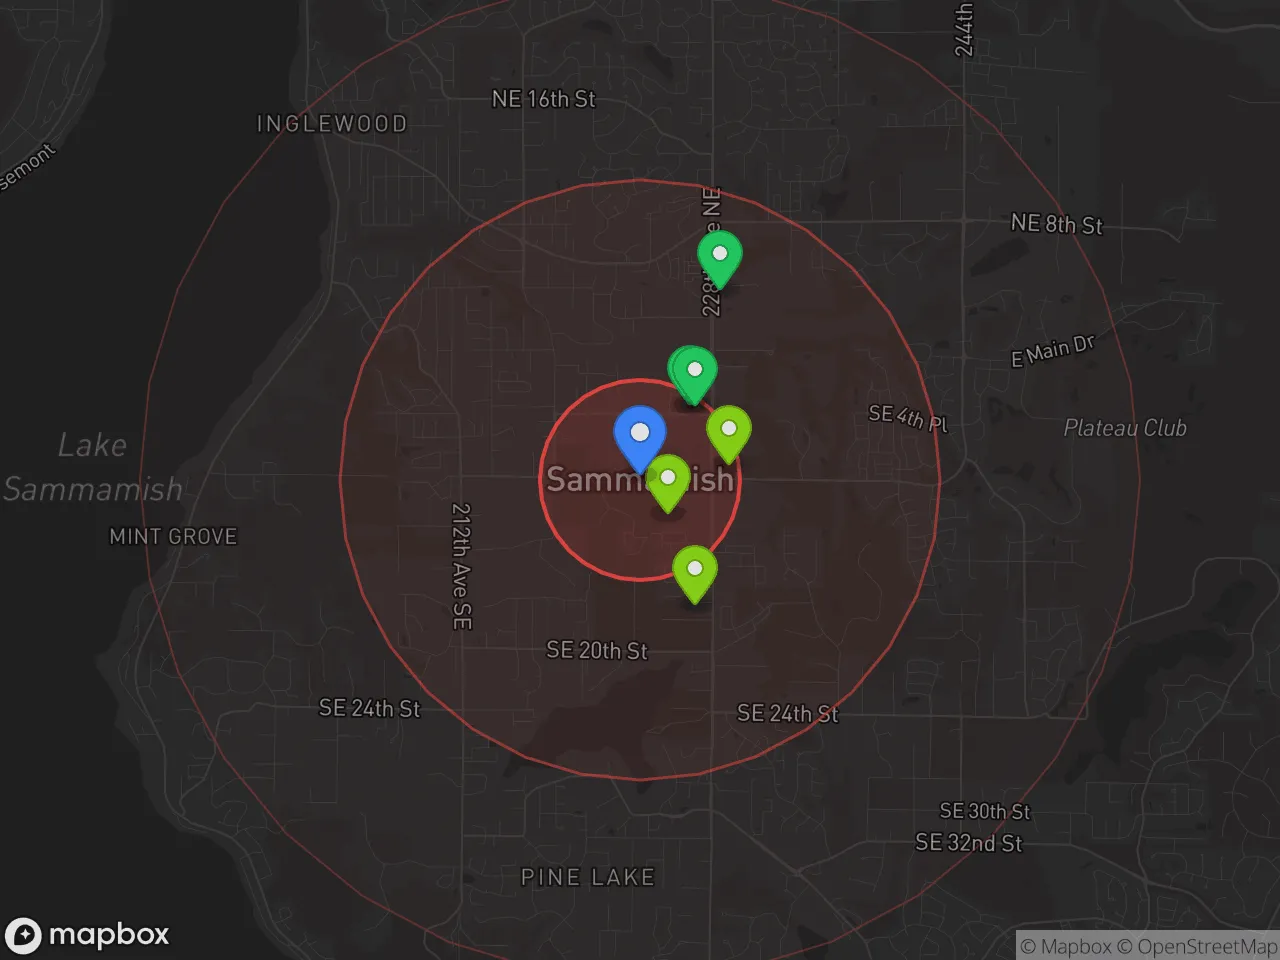Click the INGLEWOOD neighborhood label
This screenshot has width=1280, height=960.
(332, 124)
